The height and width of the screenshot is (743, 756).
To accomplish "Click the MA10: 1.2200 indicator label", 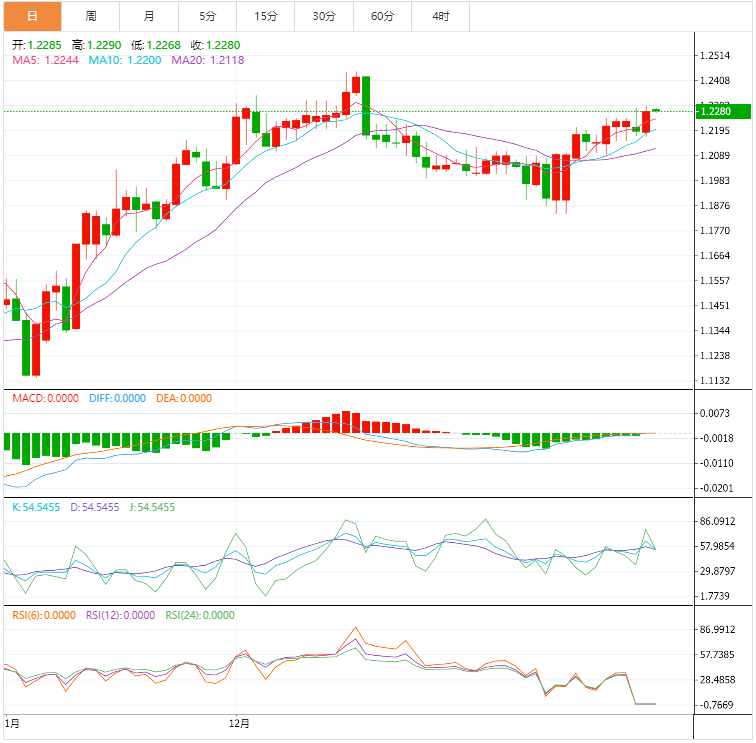I will click(x=124, y=60).
